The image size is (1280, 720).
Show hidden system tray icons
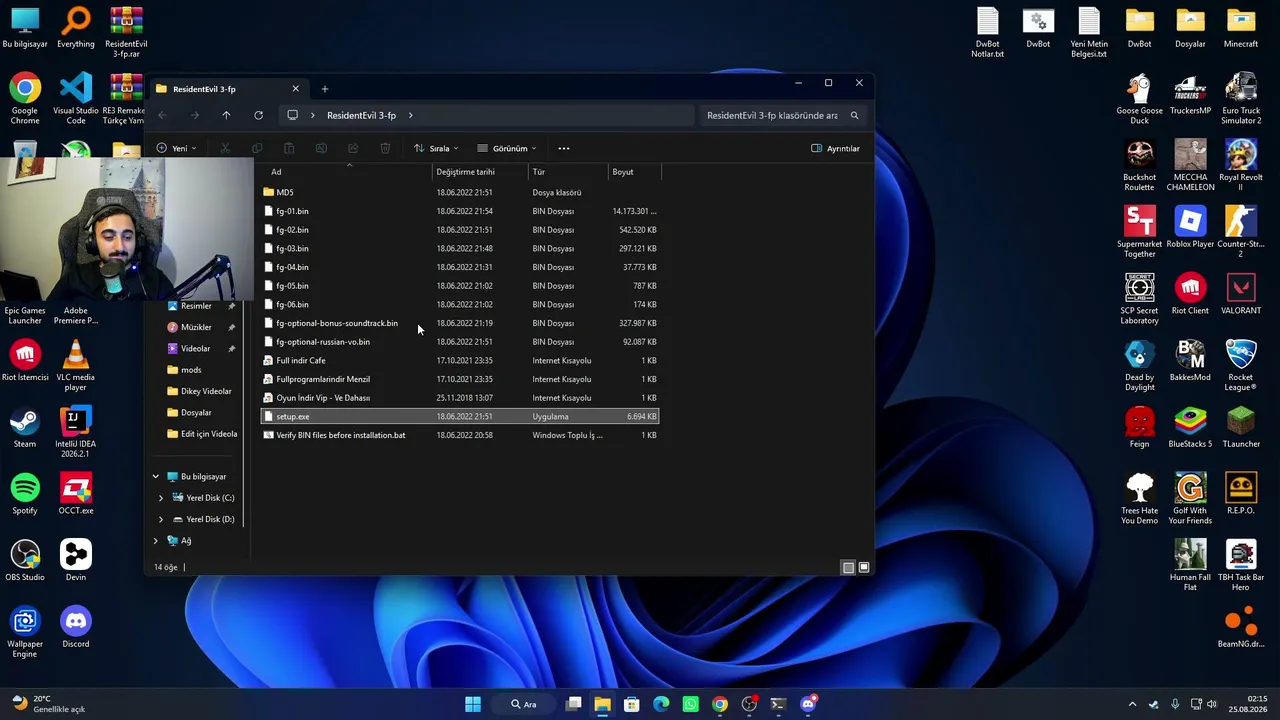(x=1132, y=704)
